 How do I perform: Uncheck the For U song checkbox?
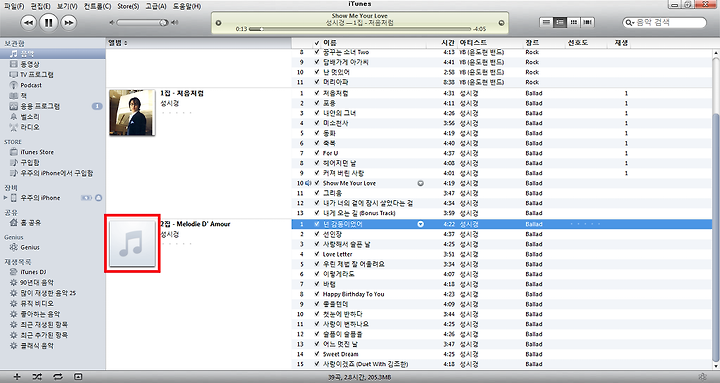click(316, 153)
